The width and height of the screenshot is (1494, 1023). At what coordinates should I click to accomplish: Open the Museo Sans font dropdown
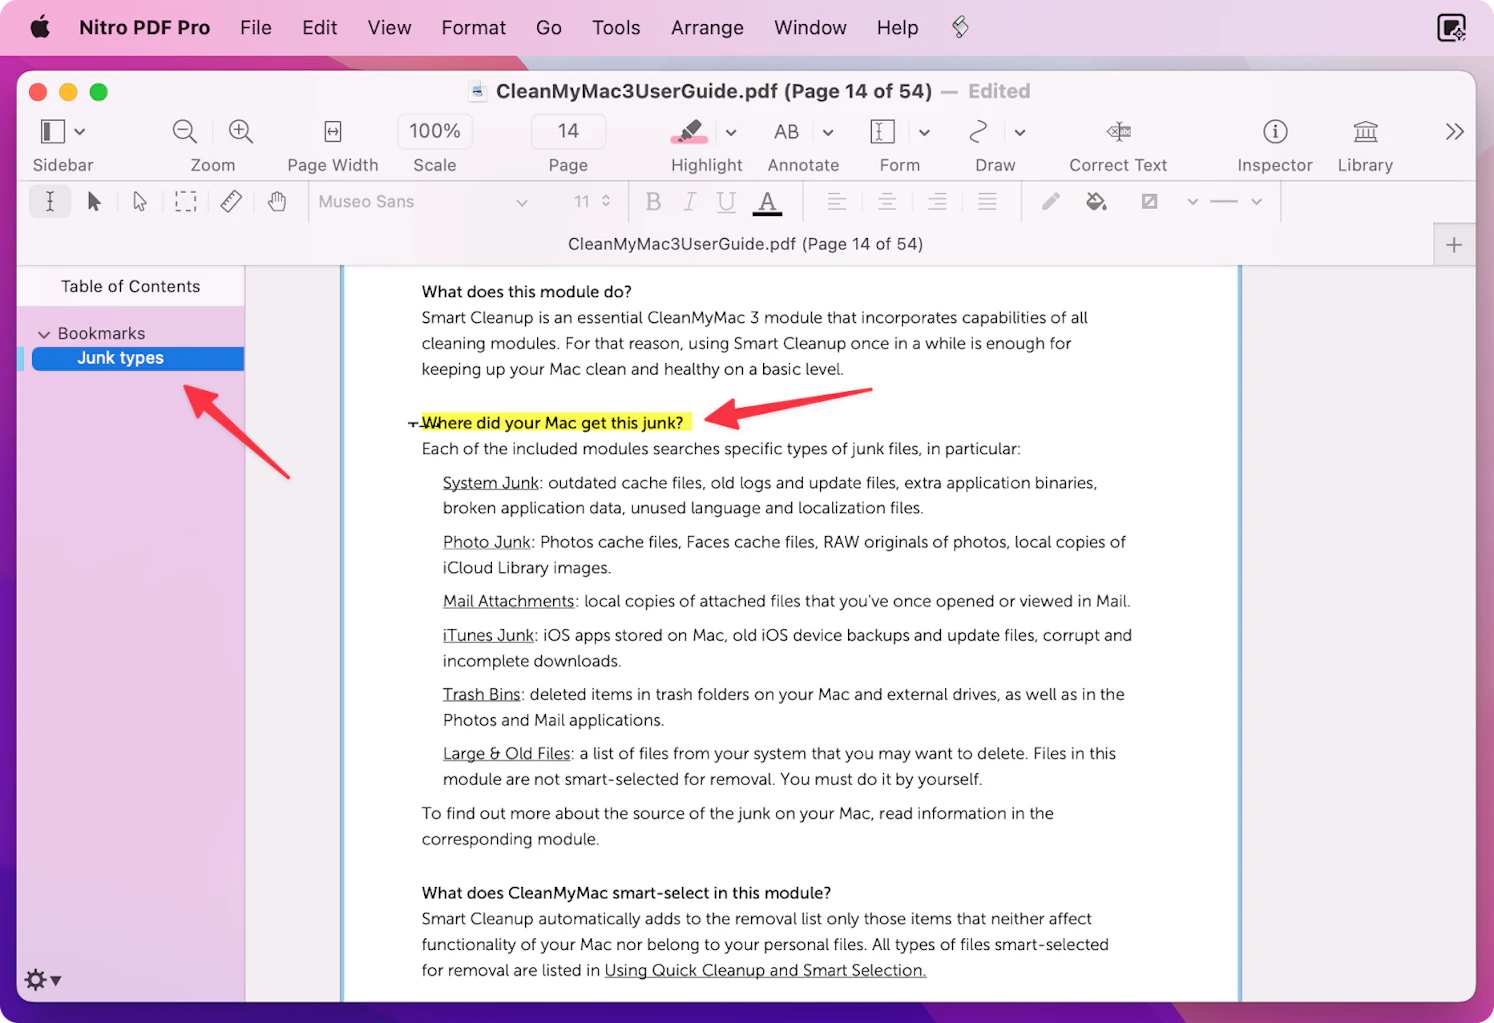point(423,201)
